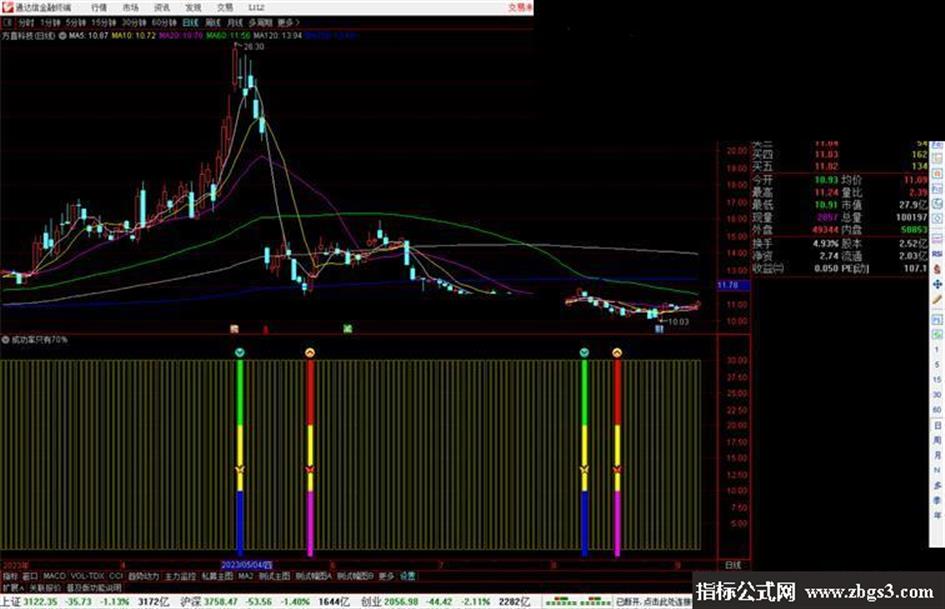The image size is (945, 609).
Task: Click the 15 minute shortcut in right toolbar
Action: (x=937, y=379)
